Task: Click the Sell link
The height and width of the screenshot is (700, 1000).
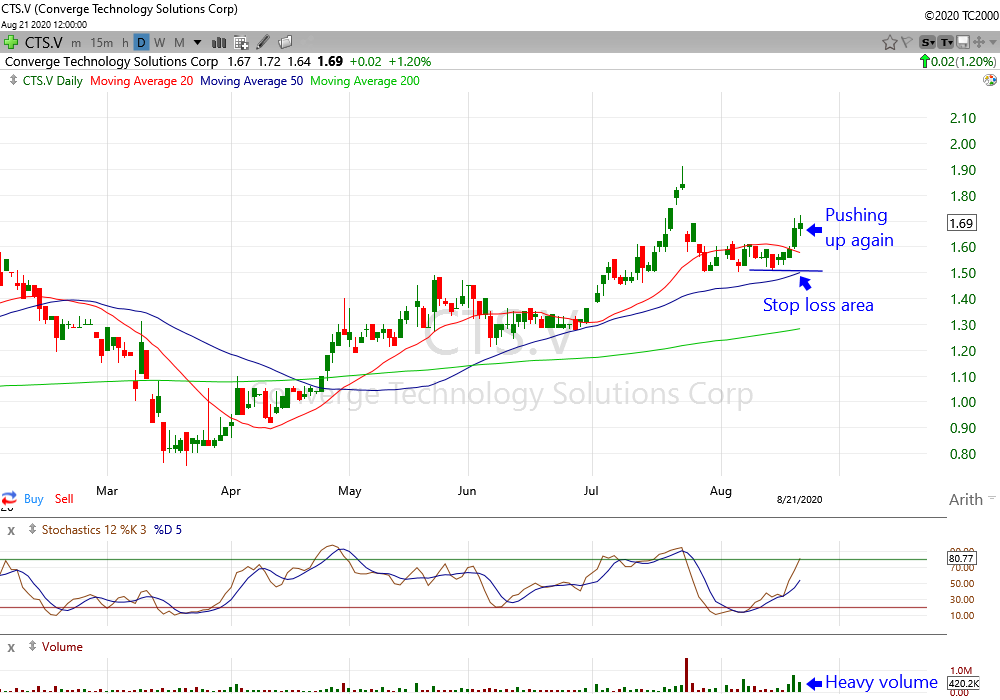Action: [x=64, y=499]
